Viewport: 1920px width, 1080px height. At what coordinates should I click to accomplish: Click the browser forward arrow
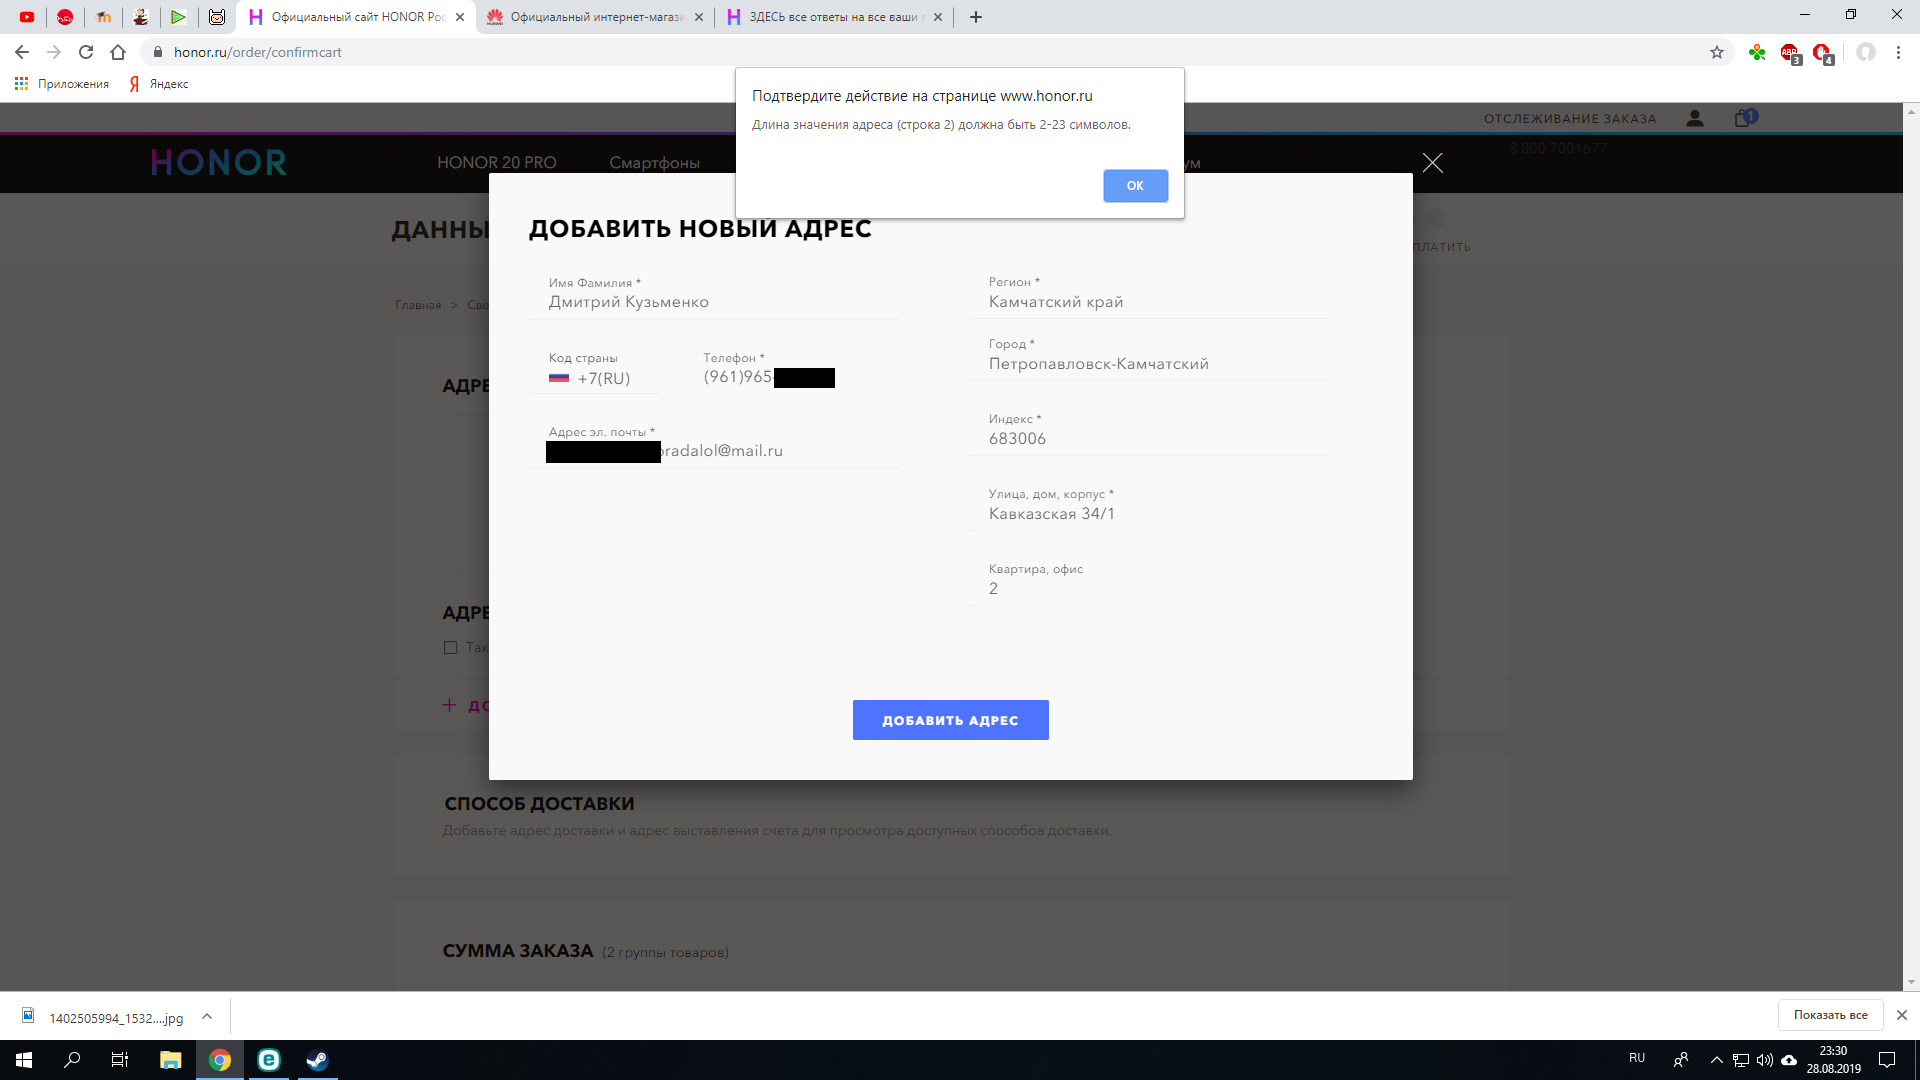(x=54, y=52)
